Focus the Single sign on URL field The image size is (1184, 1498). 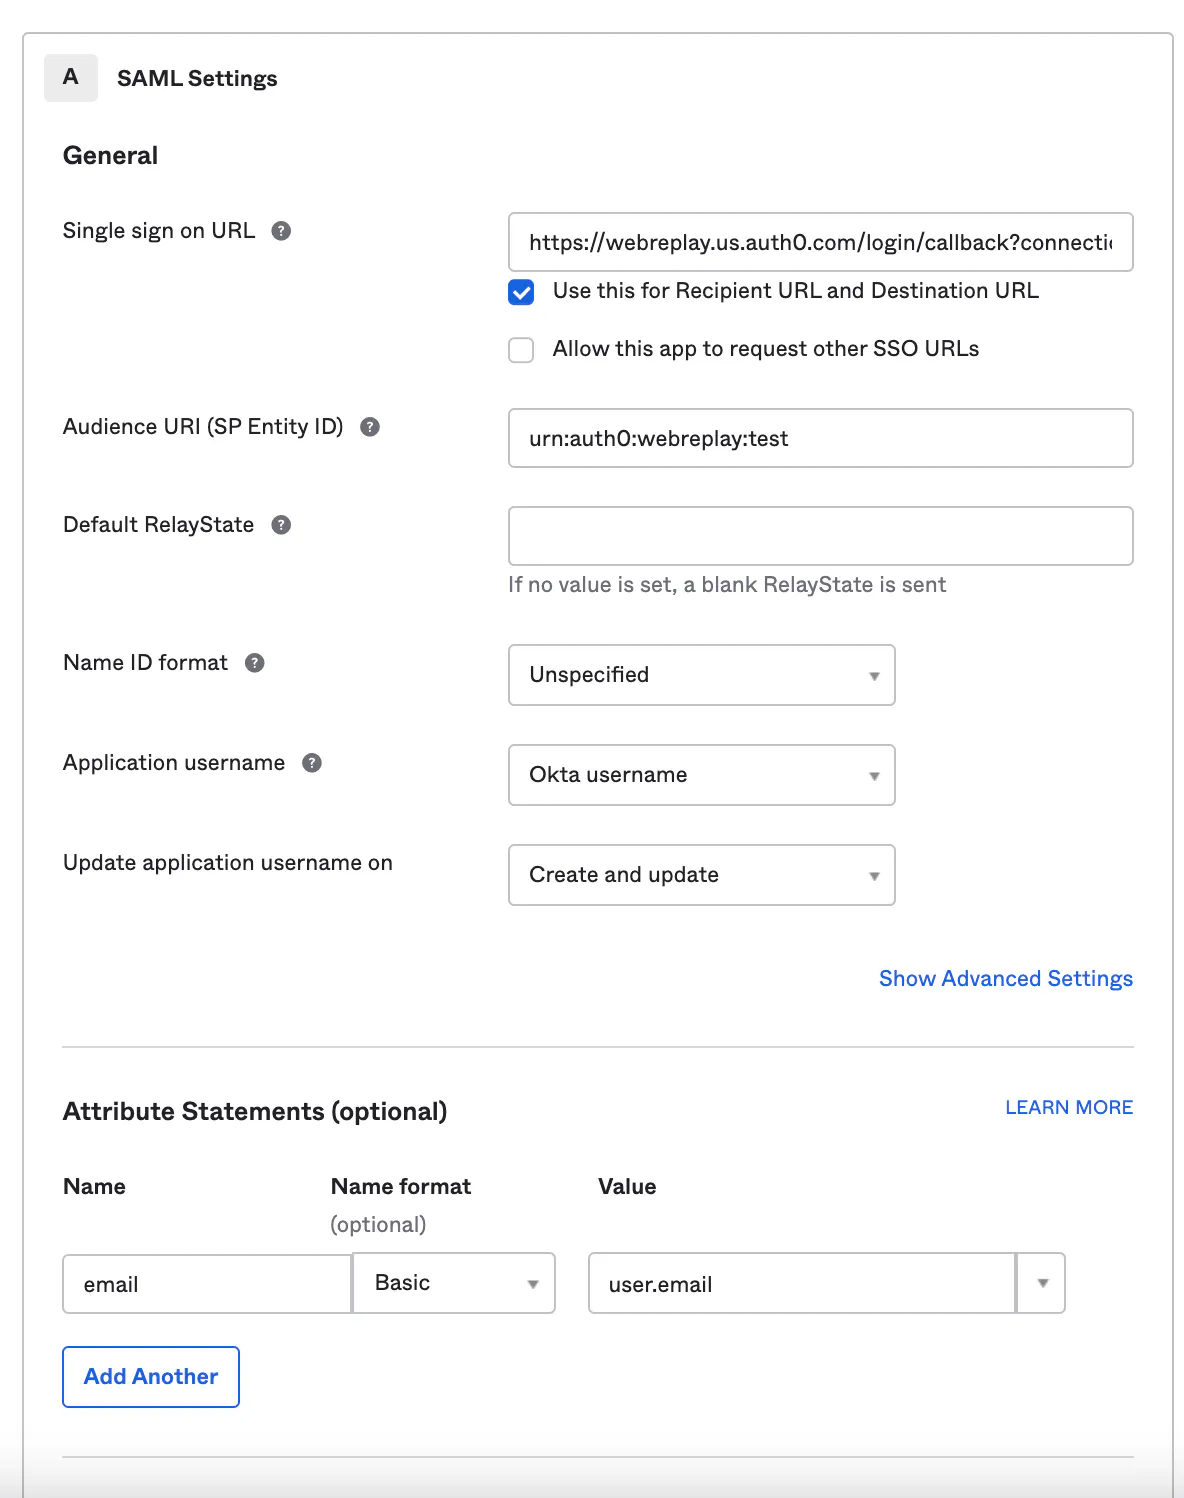point(820,242)
